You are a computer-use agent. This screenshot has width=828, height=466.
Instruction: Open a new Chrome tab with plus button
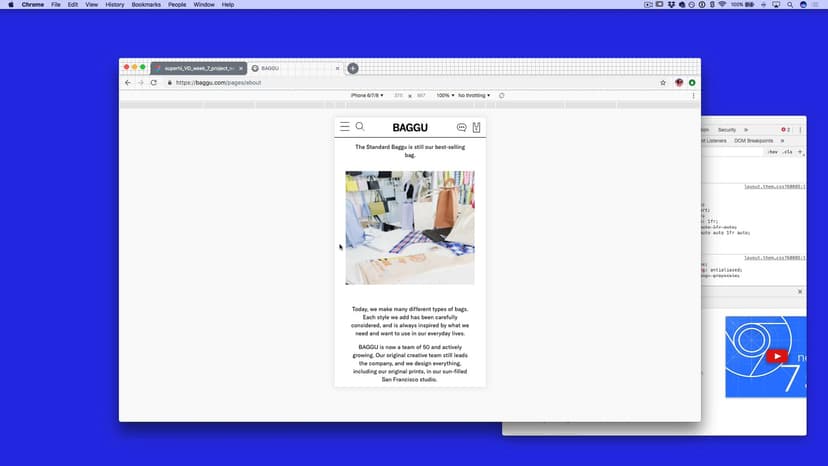(x=353, y=68)
